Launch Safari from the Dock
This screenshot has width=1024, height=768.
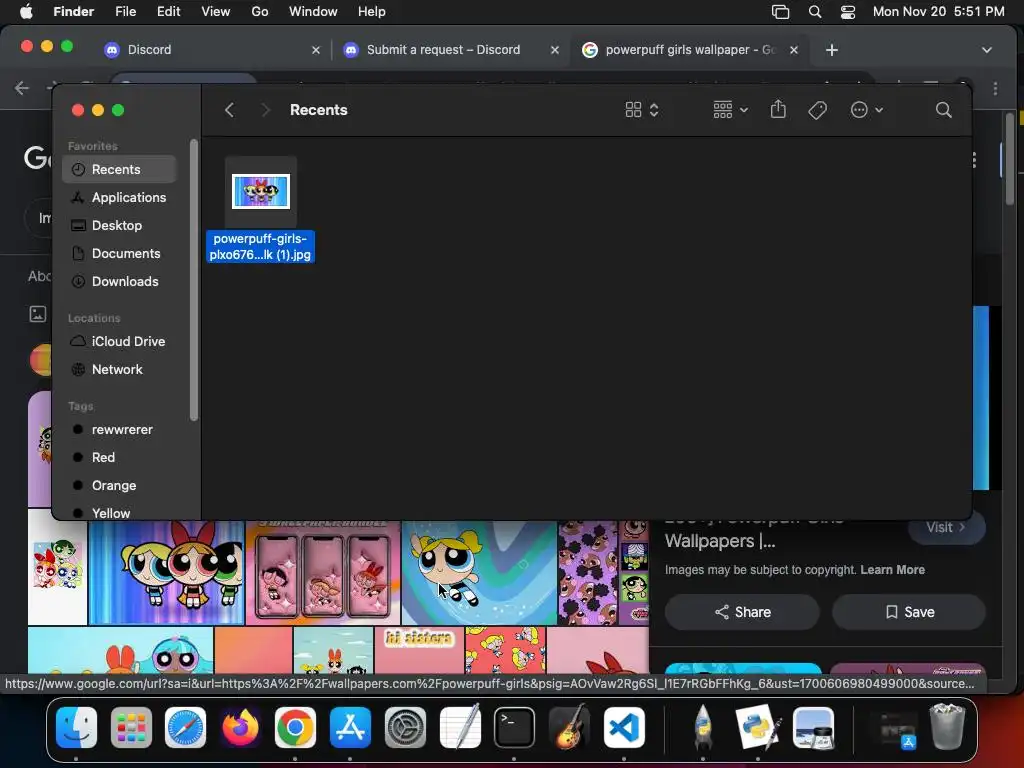185,728
